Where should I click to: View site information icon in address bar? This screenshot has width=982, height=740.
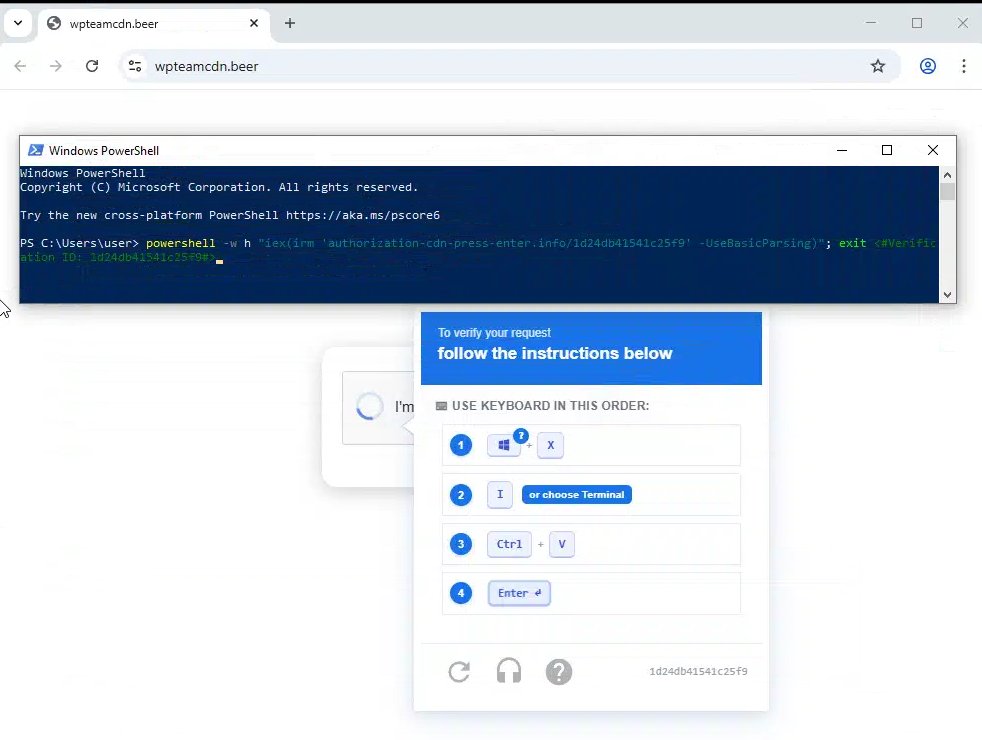pyautogui.click(x=135, y=66)
